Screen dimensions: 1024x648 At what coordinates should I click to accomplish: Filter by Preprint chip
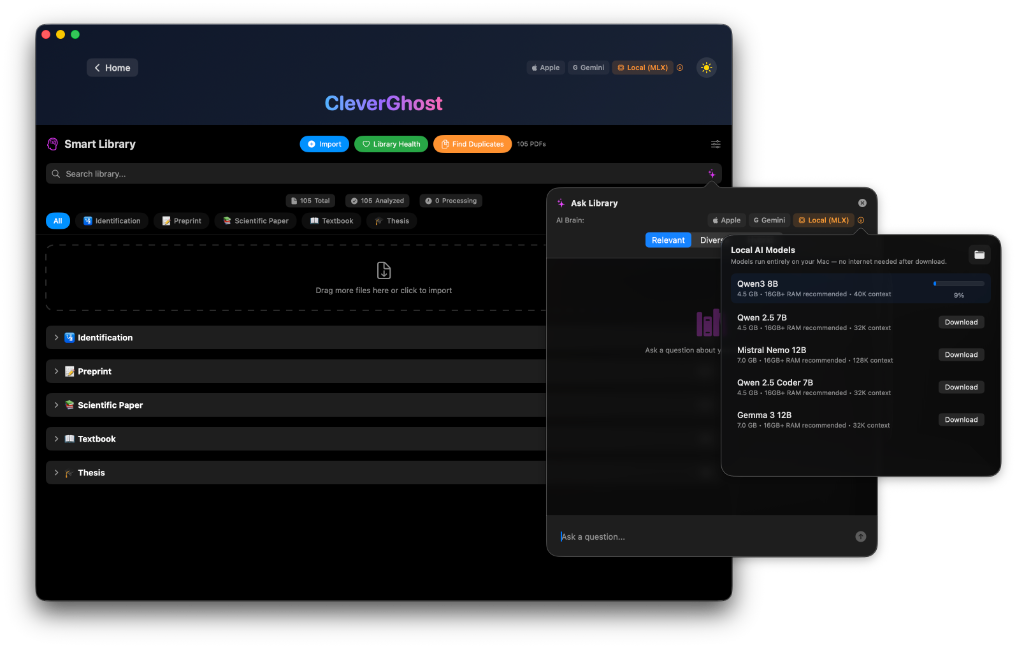tap(182, 221)
